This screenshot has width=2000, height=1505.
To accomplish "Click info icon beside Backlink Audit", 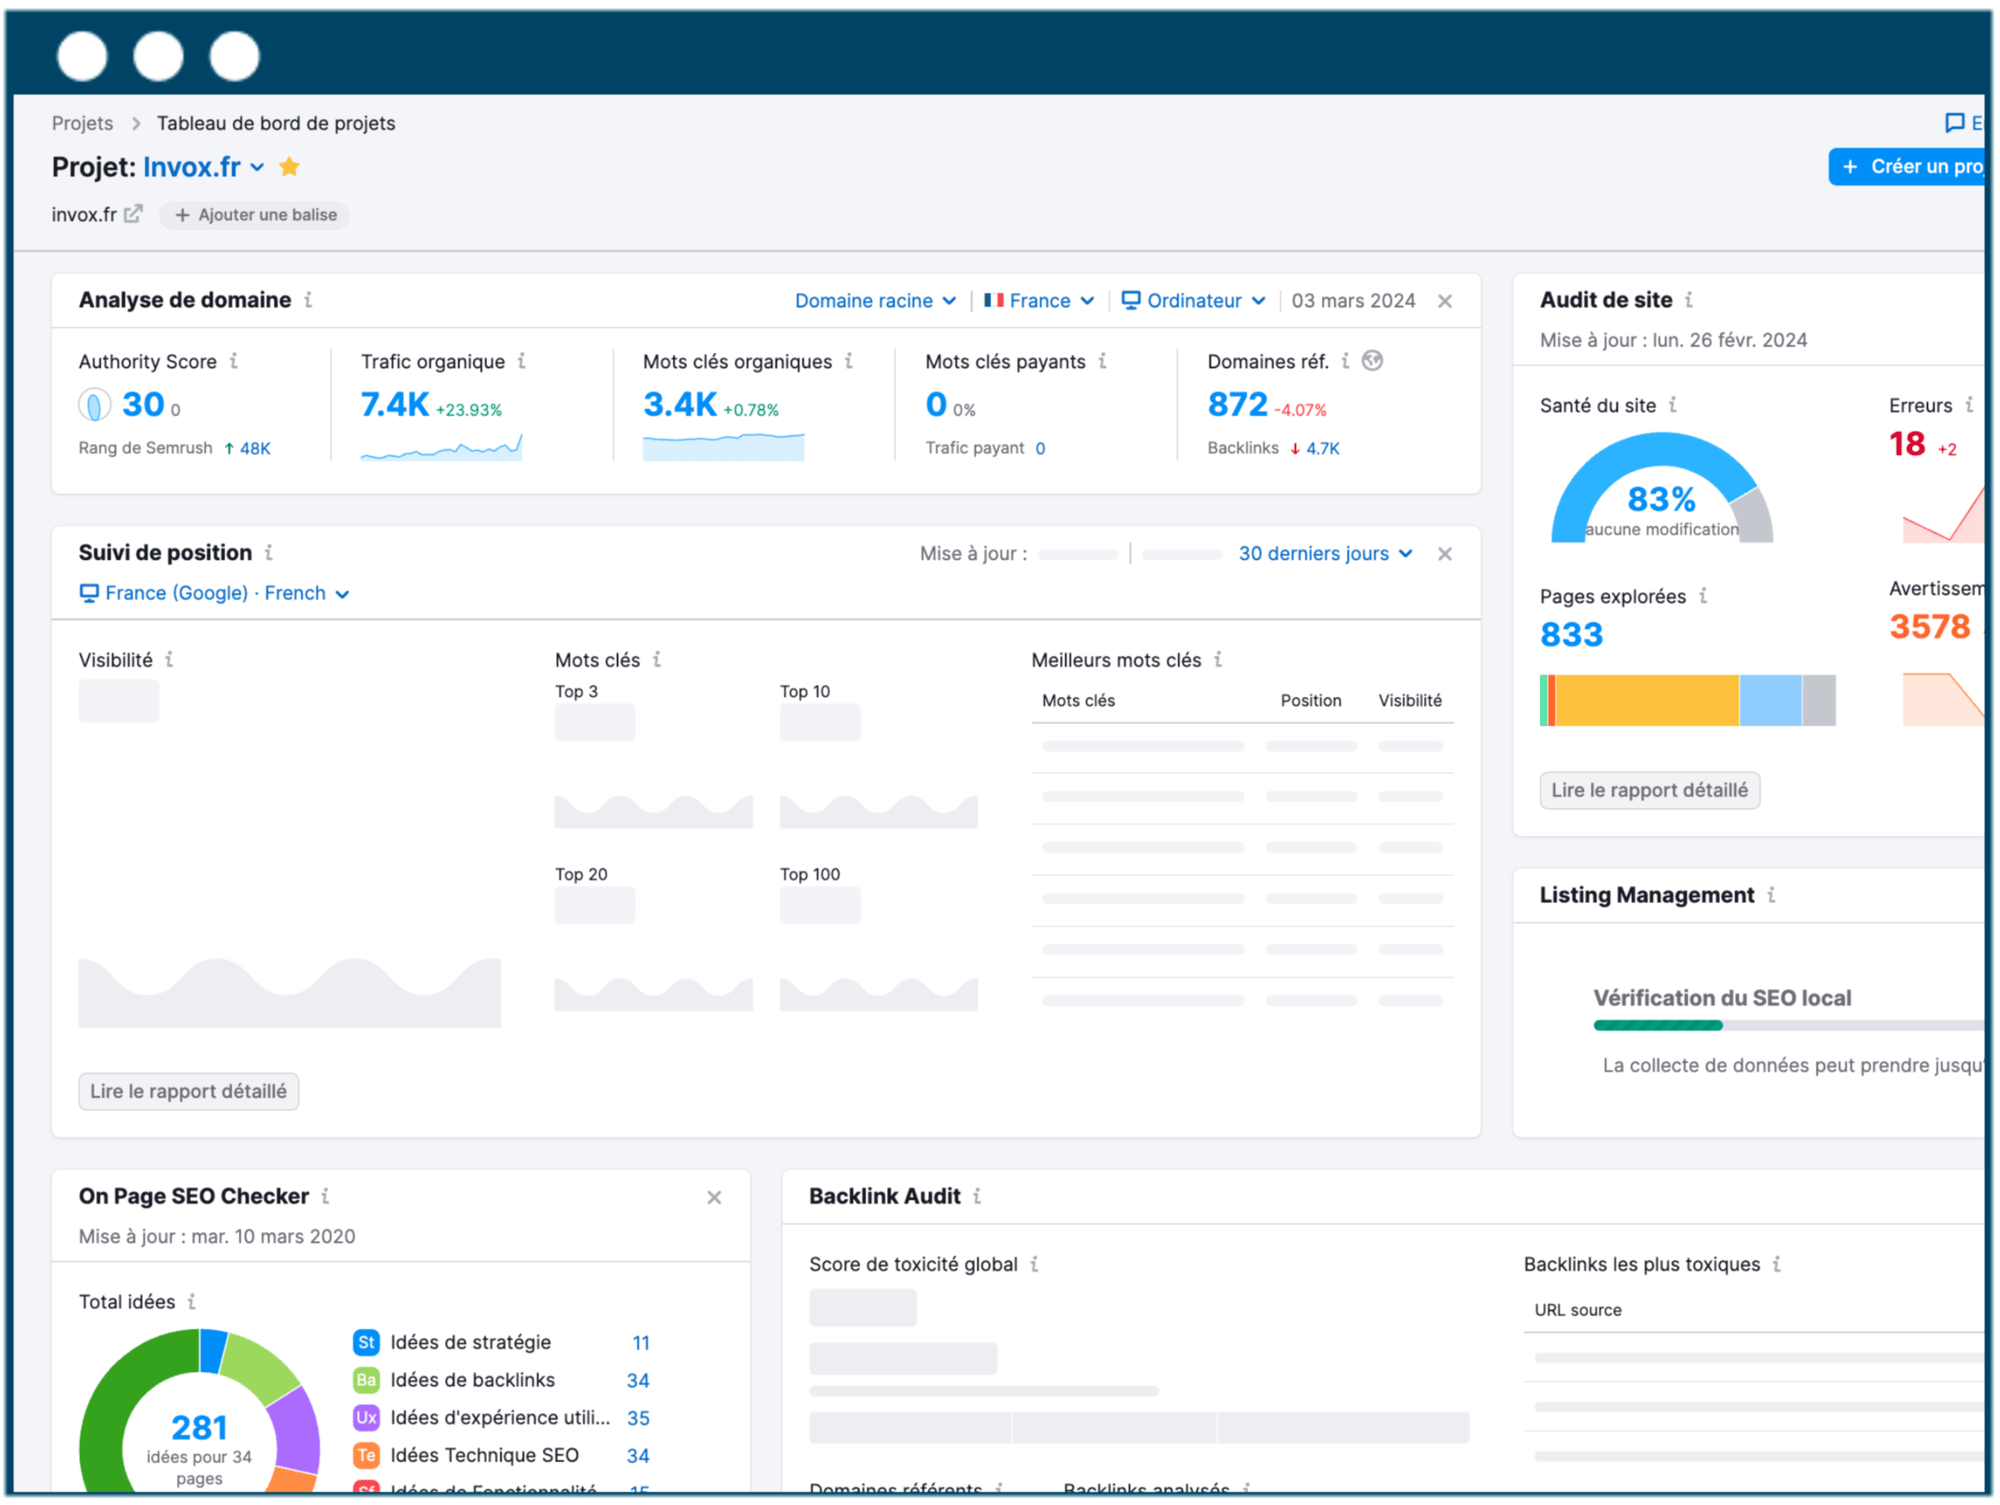I will pos(977,1196).
